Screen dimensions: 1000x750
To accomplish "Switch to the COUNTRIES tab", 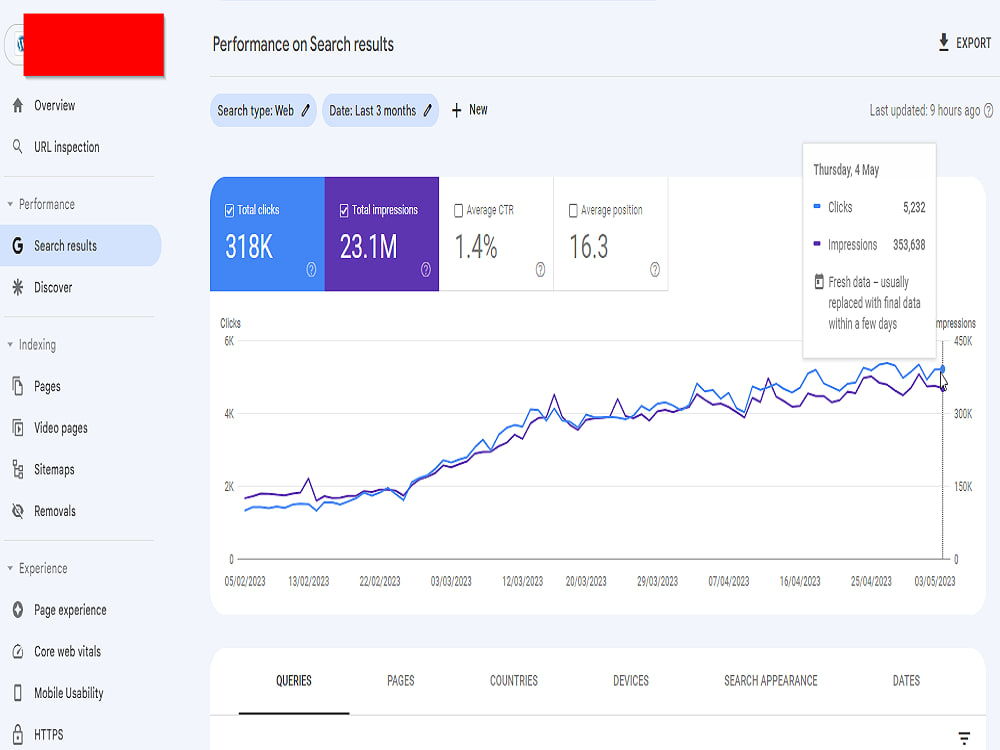I will pyautogui.click(x=514, y=680).
